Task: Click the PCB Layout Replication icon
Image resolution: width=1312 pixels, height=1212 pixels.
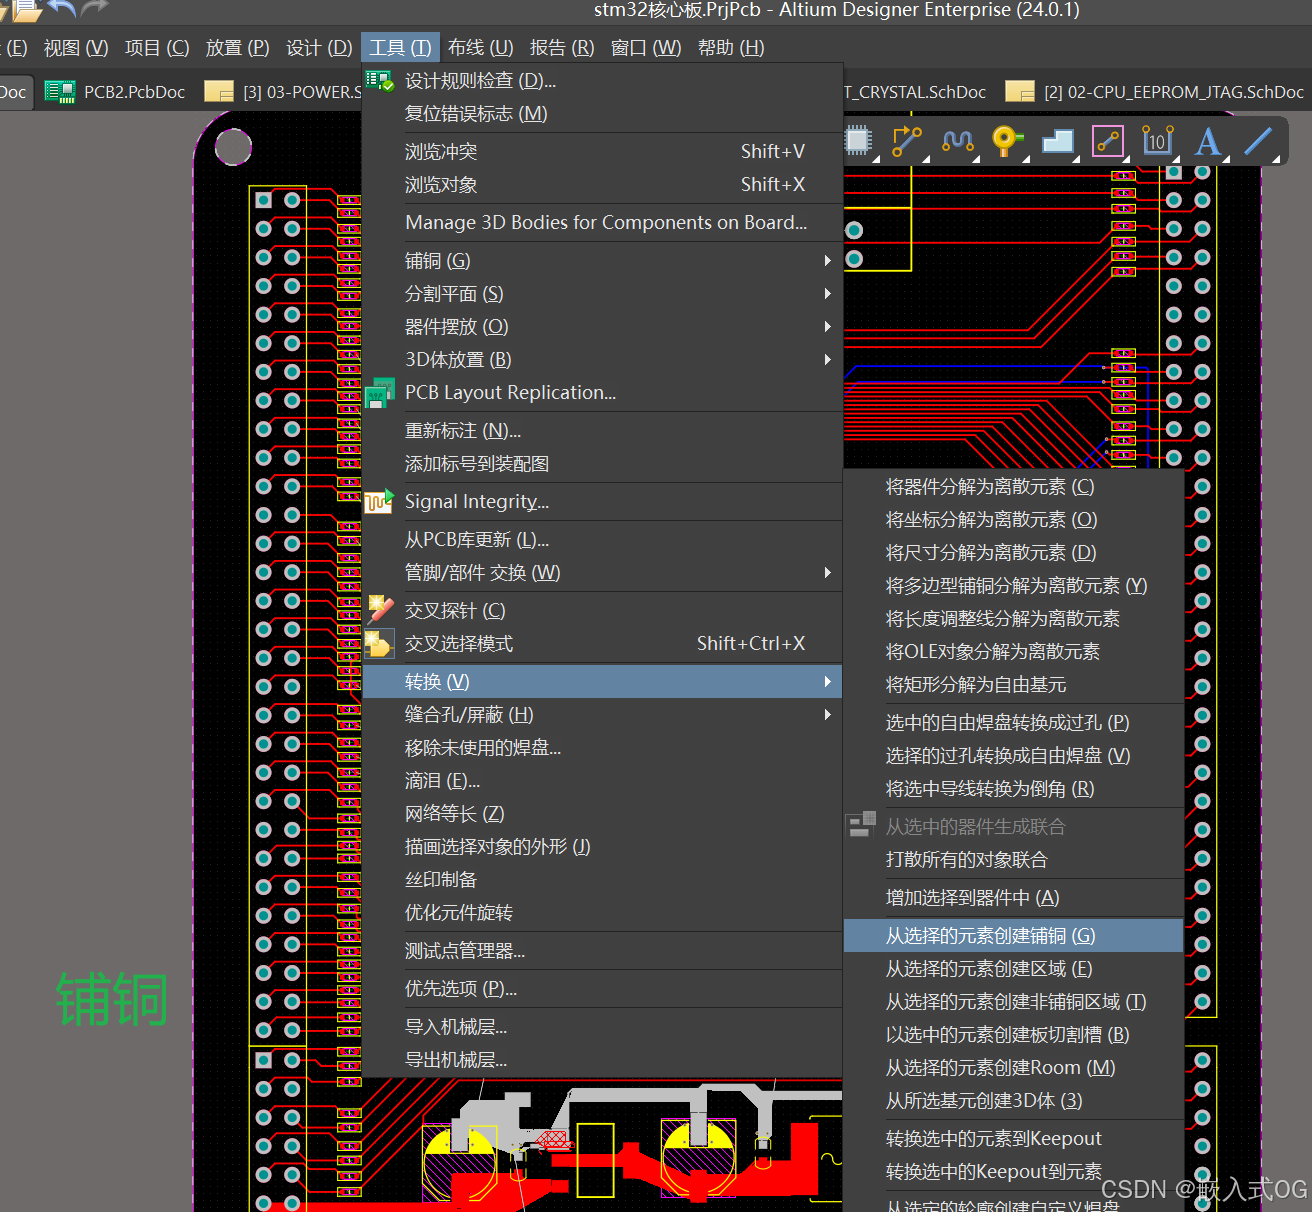Action: pyautogui.click(x=379, y=393)
